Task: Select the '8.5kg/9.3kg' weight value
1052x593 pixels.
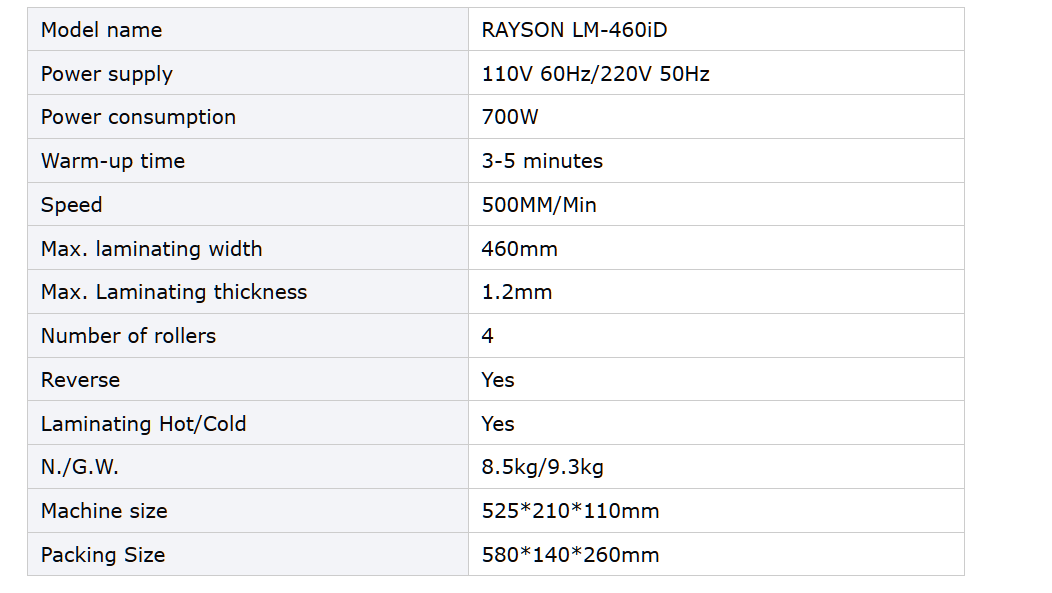Action: (542, 467)
